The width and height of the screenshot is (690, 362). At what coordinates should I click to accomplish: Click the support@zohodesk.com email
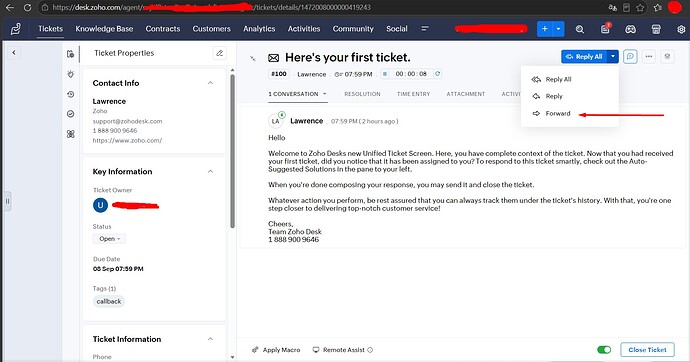[x=127, y=121]
